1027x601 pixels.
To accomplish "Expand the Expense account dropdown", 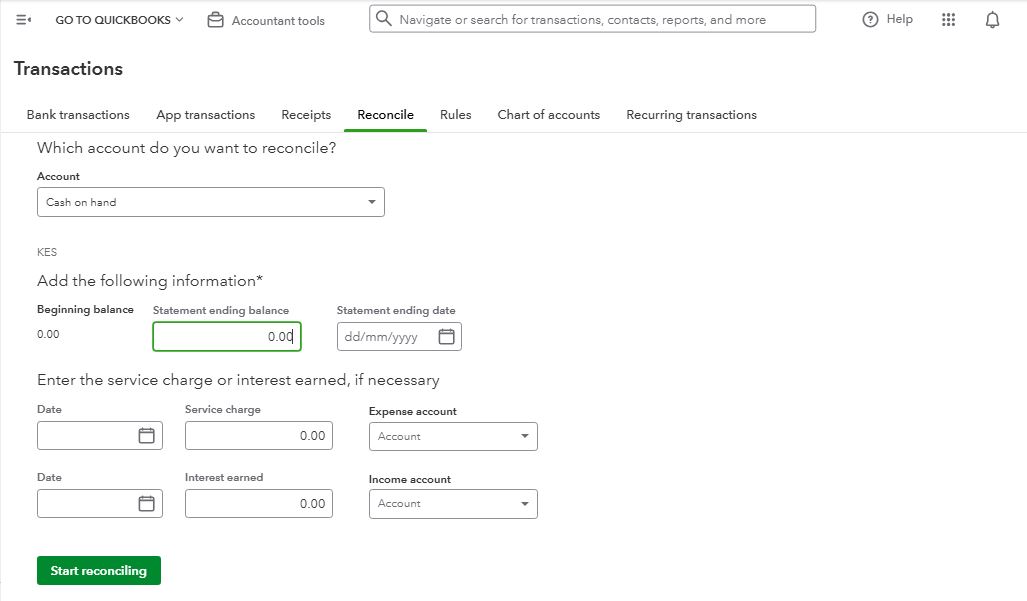I will click(453, 437).
